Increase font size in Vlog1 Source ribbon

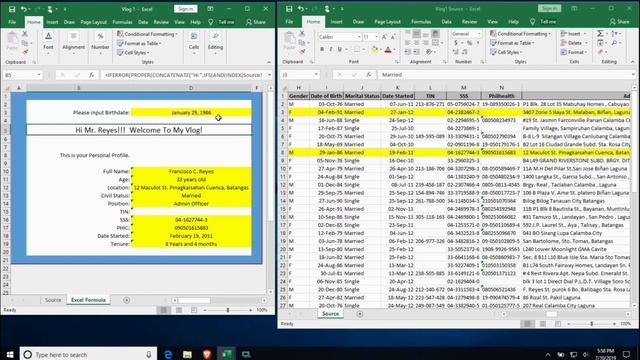pos(384,37)
